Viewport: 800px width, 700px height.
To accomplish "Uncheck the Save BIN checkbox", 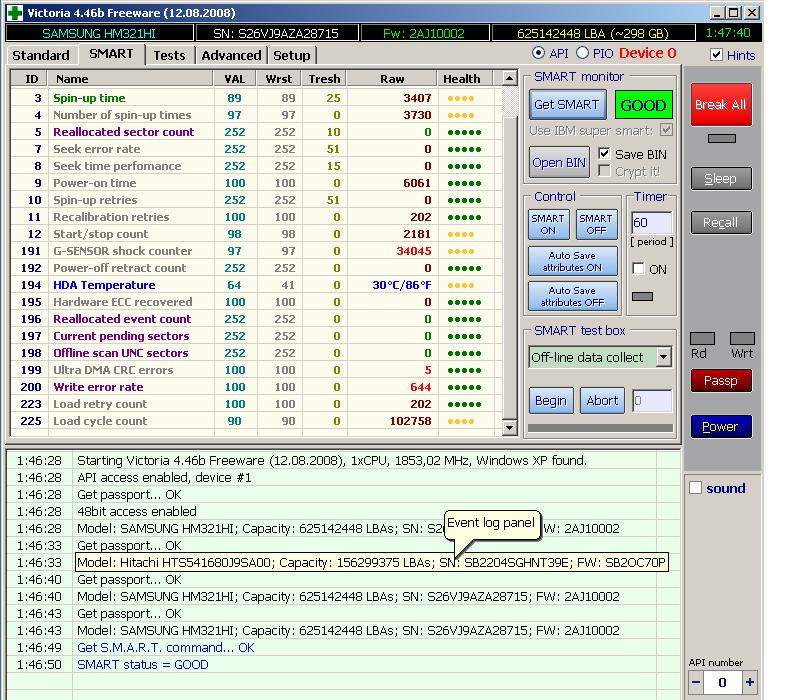I will [x=604, y=154].
